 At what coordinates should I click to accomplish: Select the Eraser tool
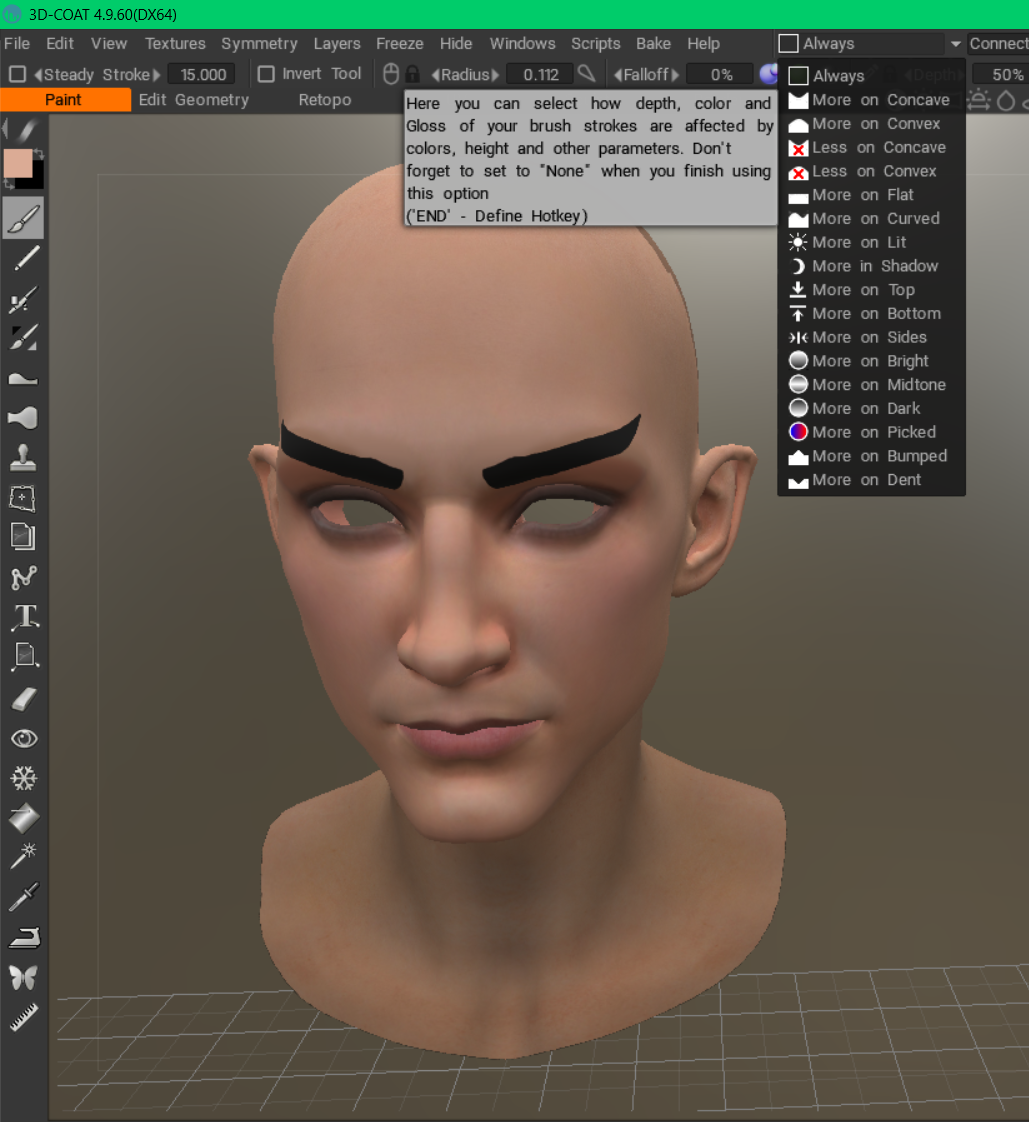[24, 699]
